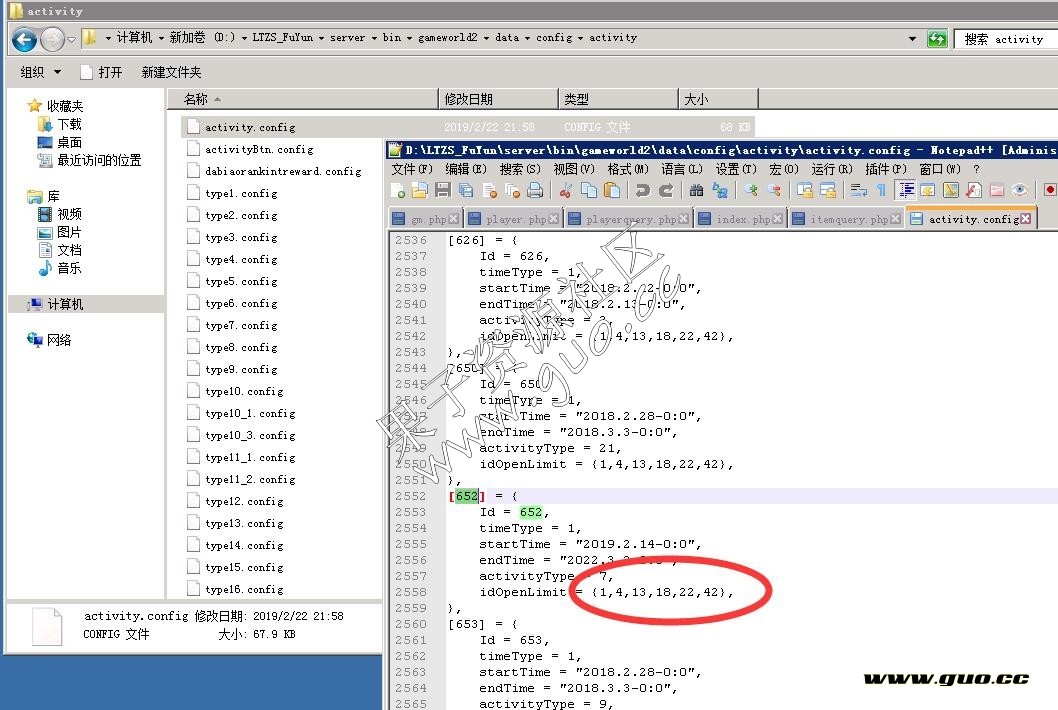The height and width of the screenshot is (710, 1058).
Task: Click the Paste clipboard icon in Notepad++ toolbar
Action: pyautogui.click(x=612, y=191)
